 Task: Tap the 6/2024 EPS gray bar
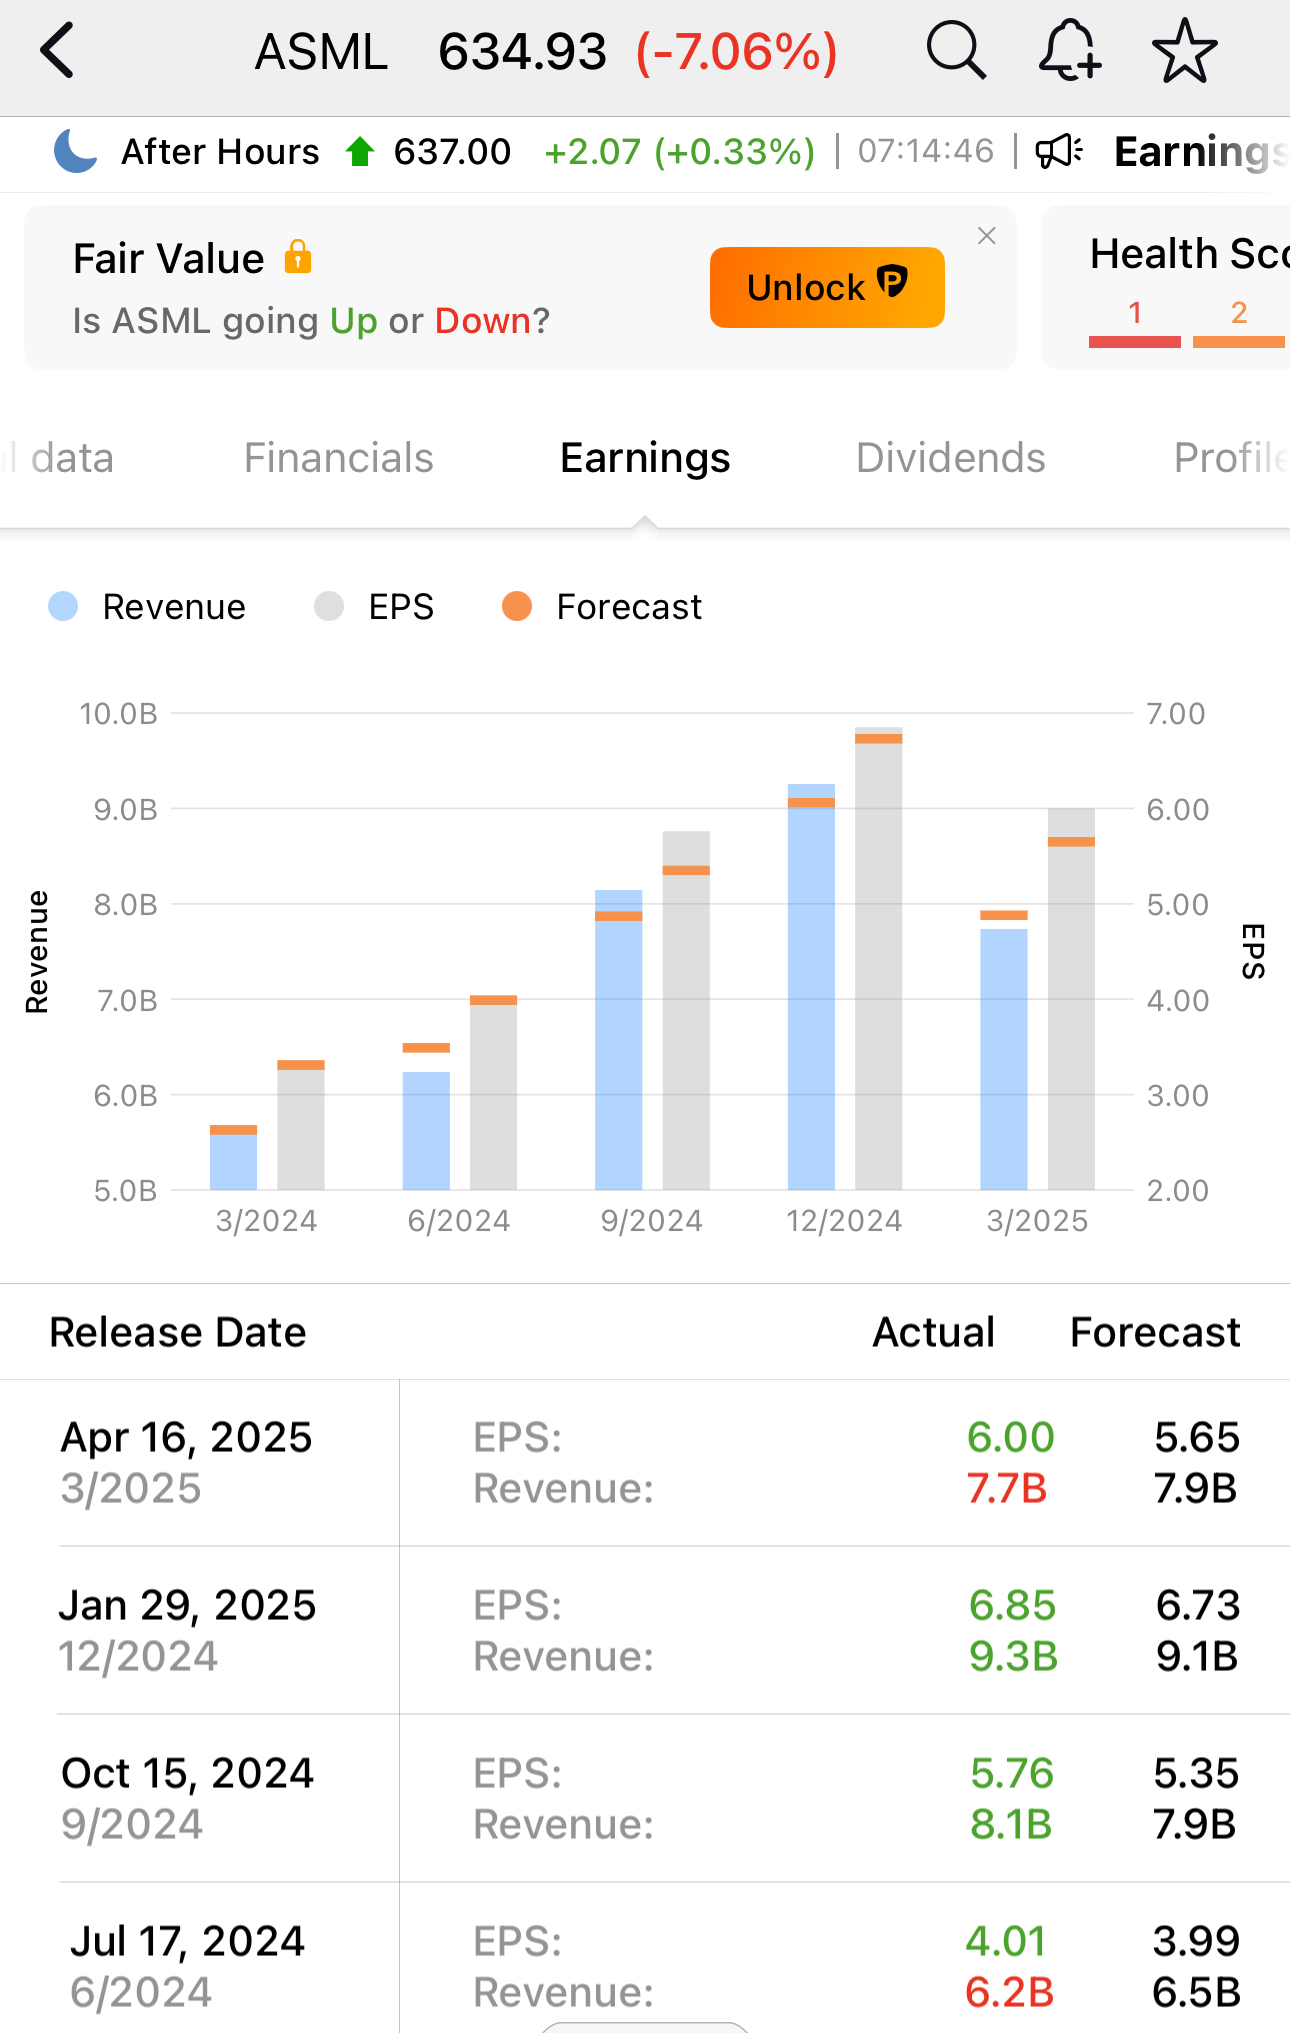[x=493, y=1093]
